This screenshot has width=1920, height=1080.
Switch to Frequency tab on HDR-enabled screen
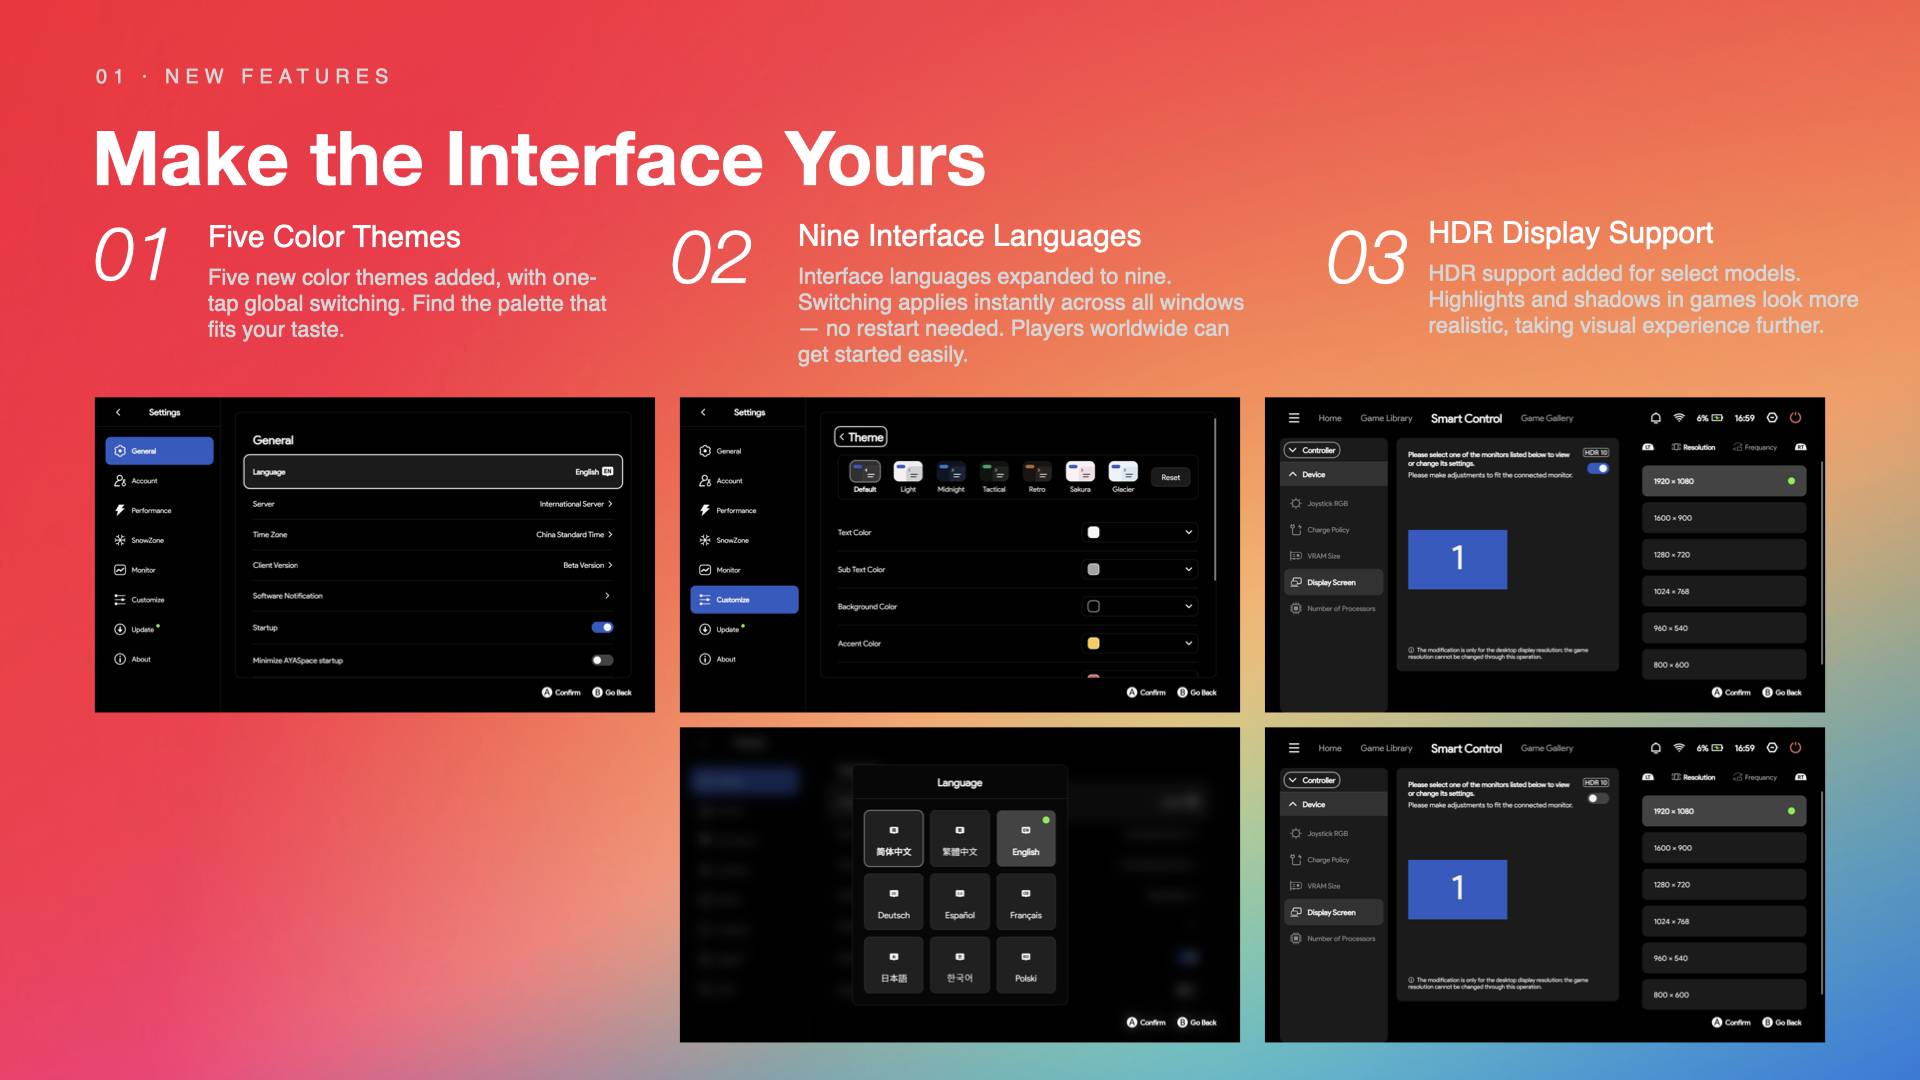(x=1755, y=447)
